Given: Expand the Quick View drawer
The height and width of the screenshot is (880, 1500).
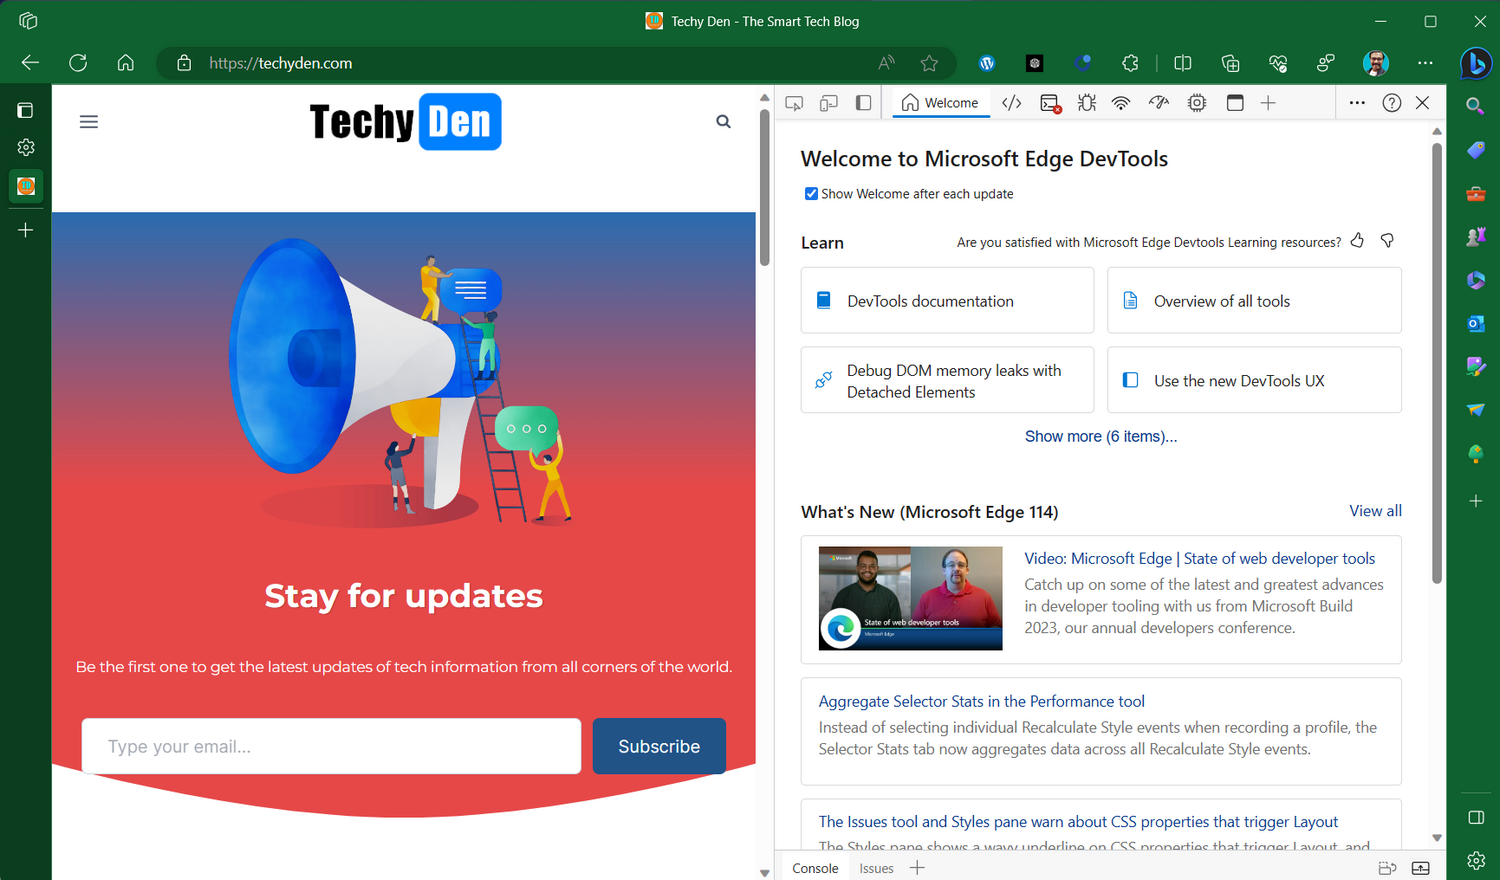Looking at the screenshot, I should (1420, 868).
